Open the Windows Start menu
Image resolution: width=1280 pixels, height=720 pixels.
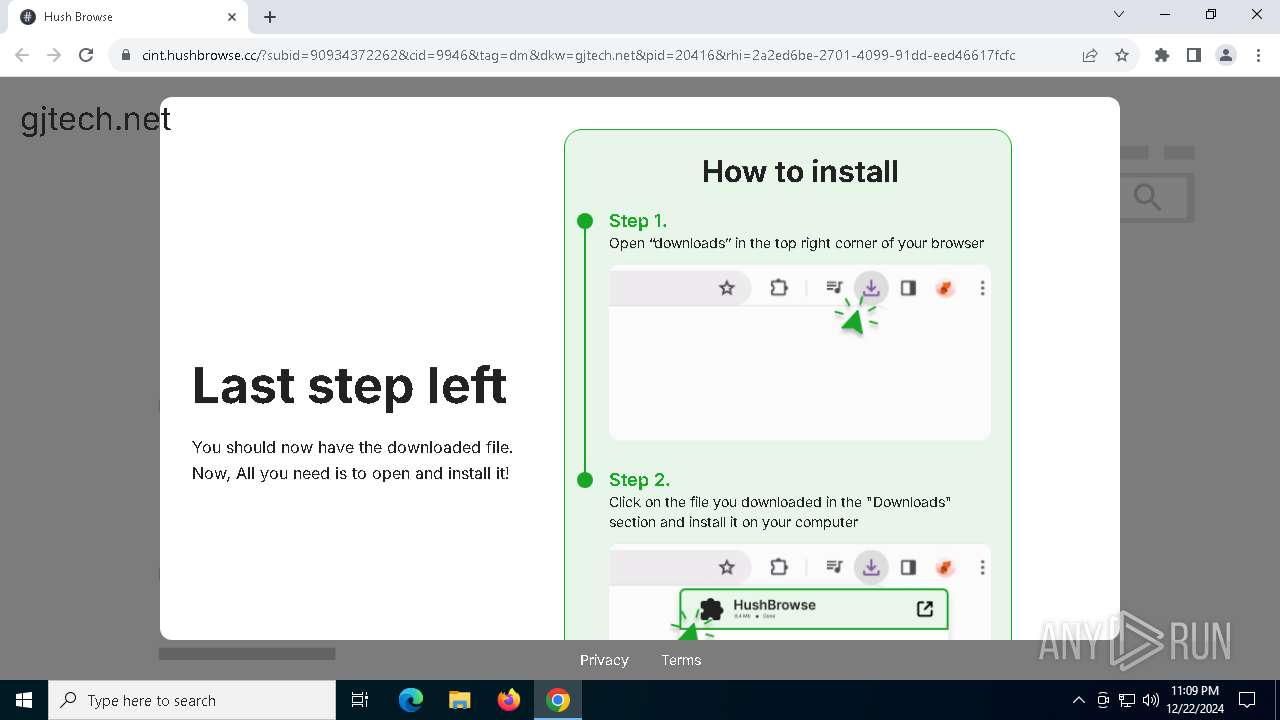pos(24,700)
